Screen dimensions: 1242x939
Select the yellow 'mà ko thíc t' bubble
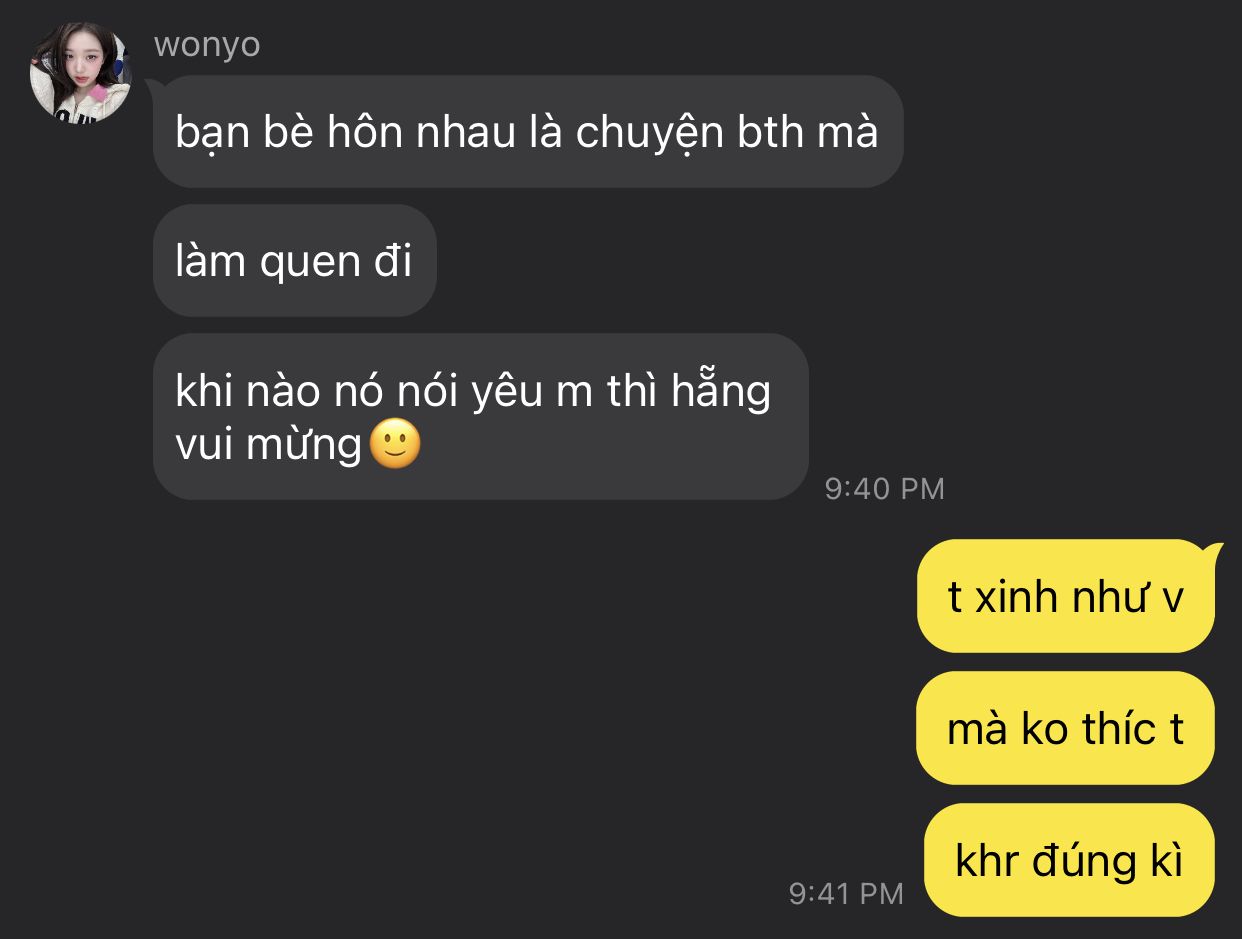point(1066,728)
